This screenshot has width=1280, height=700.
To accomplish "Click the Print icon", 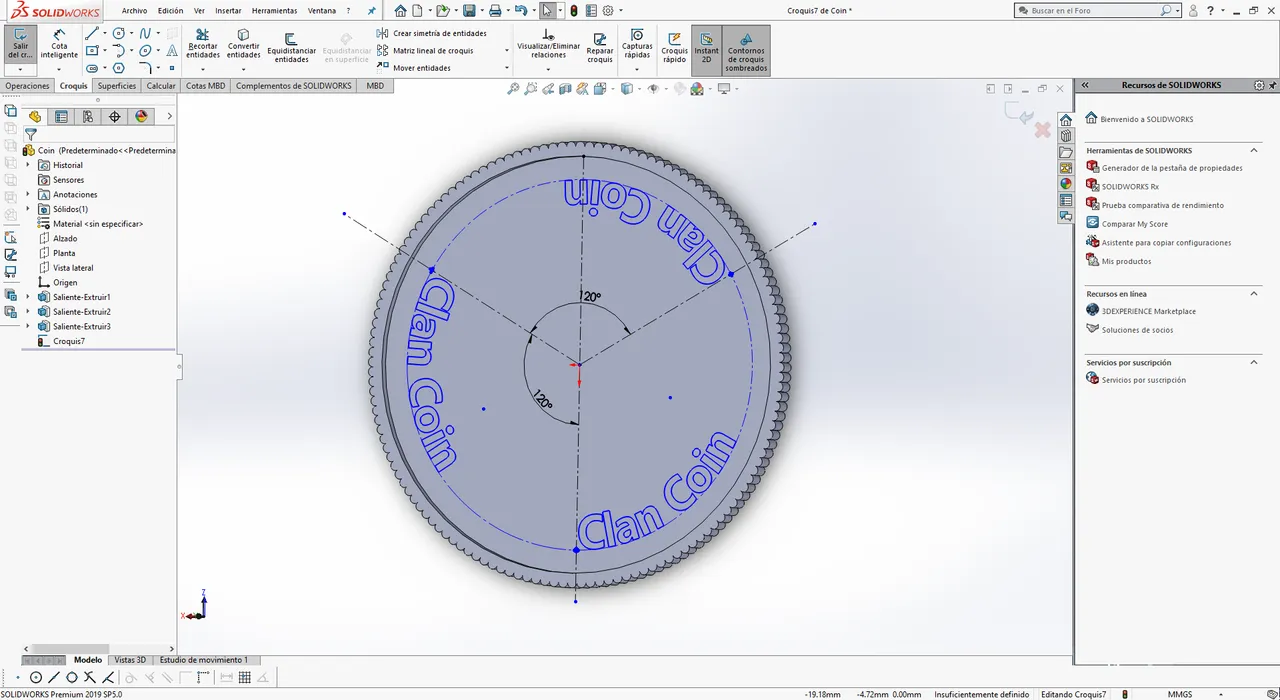I will click(x=494, y=10).
